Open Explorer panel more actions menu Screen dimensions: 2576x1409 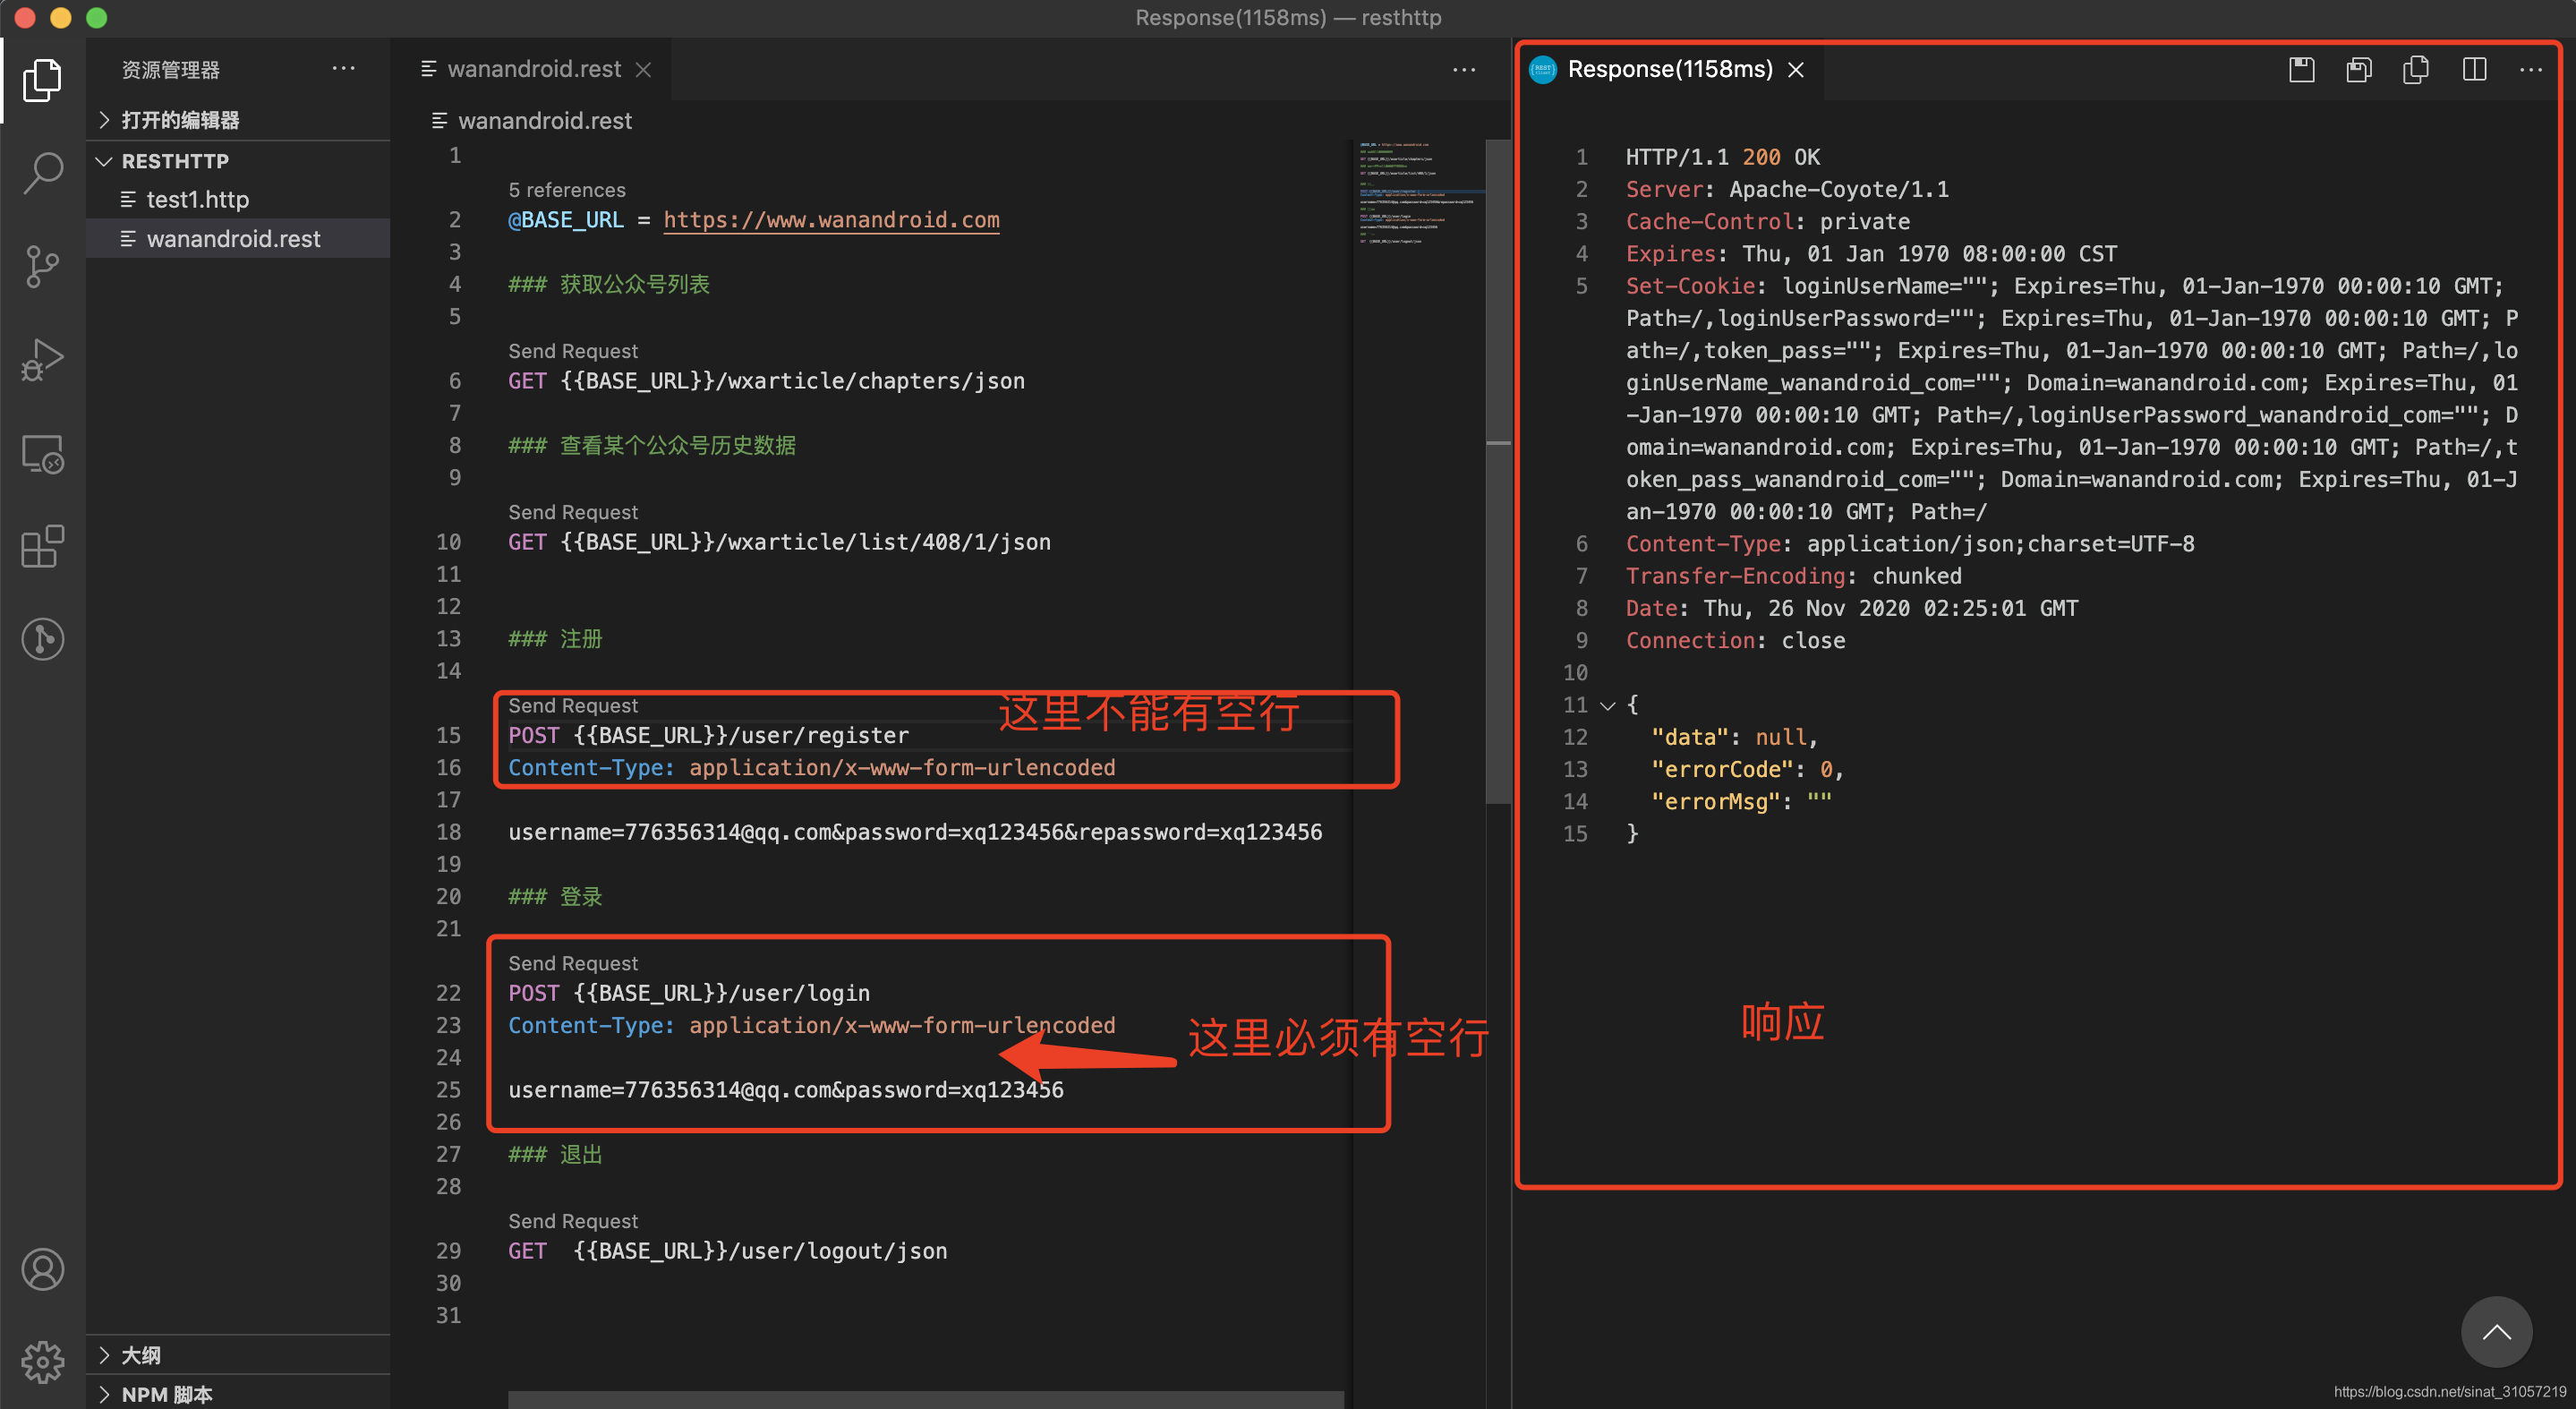(x=343, y=68)
